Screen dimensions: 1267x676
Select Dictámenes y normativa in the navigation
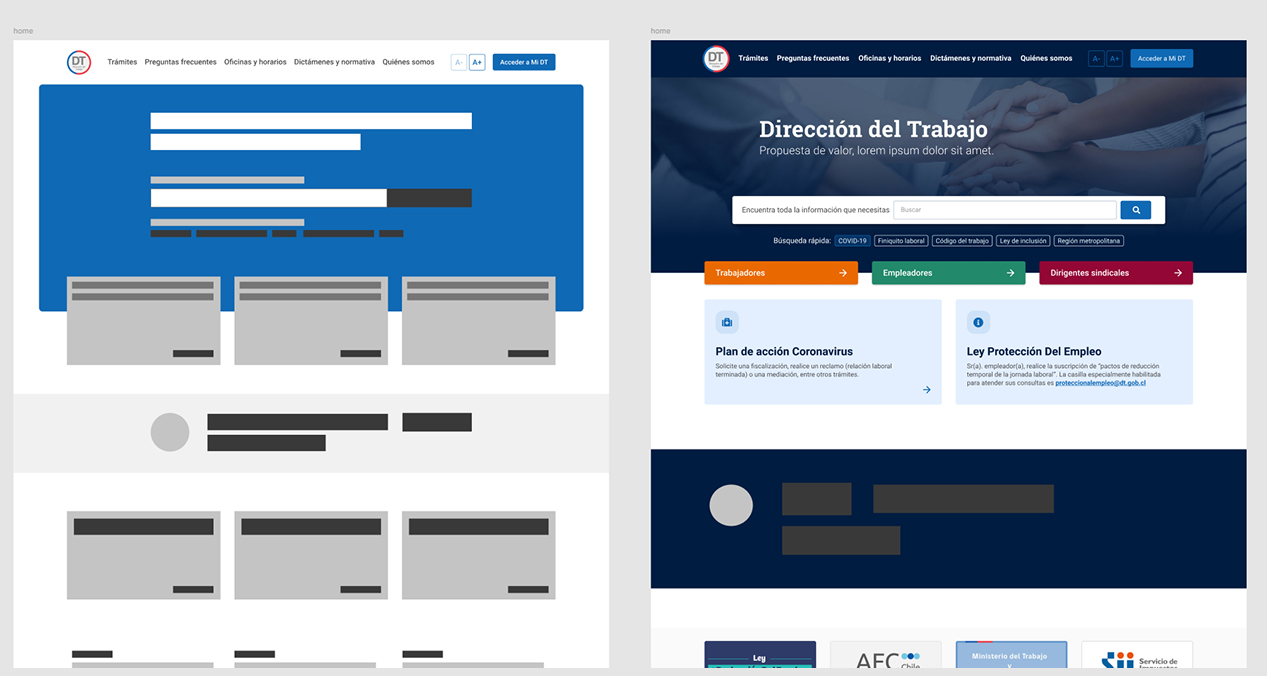[973, 58]
